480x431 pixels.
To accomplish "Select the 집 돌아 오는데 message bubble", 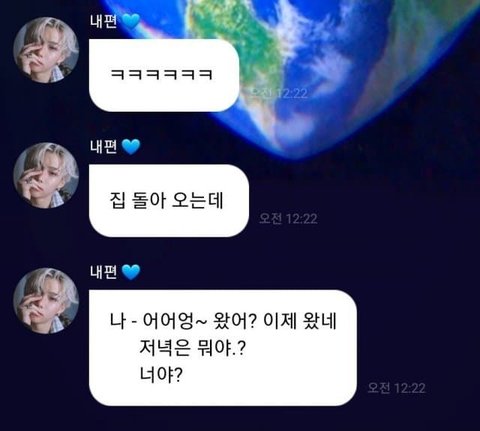I will click(169, 201).
